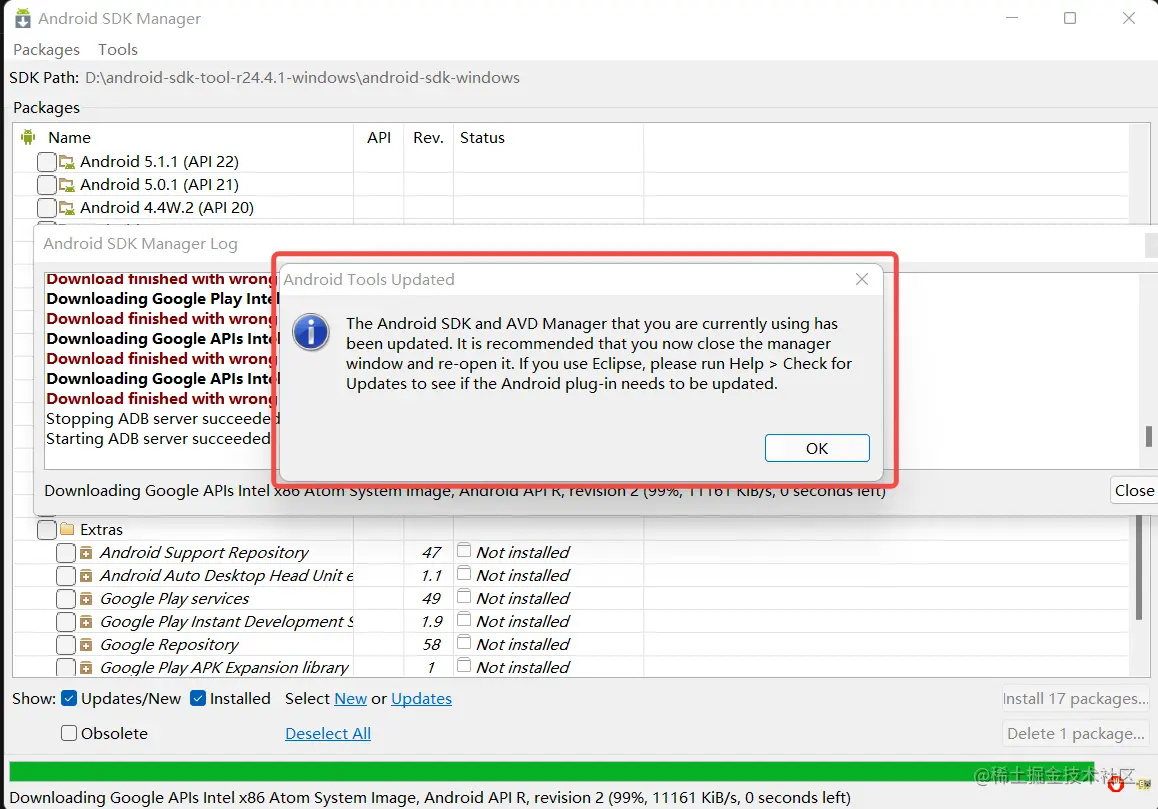
Task: Toggle the Updates/New show filter
Action: (69, 698)
